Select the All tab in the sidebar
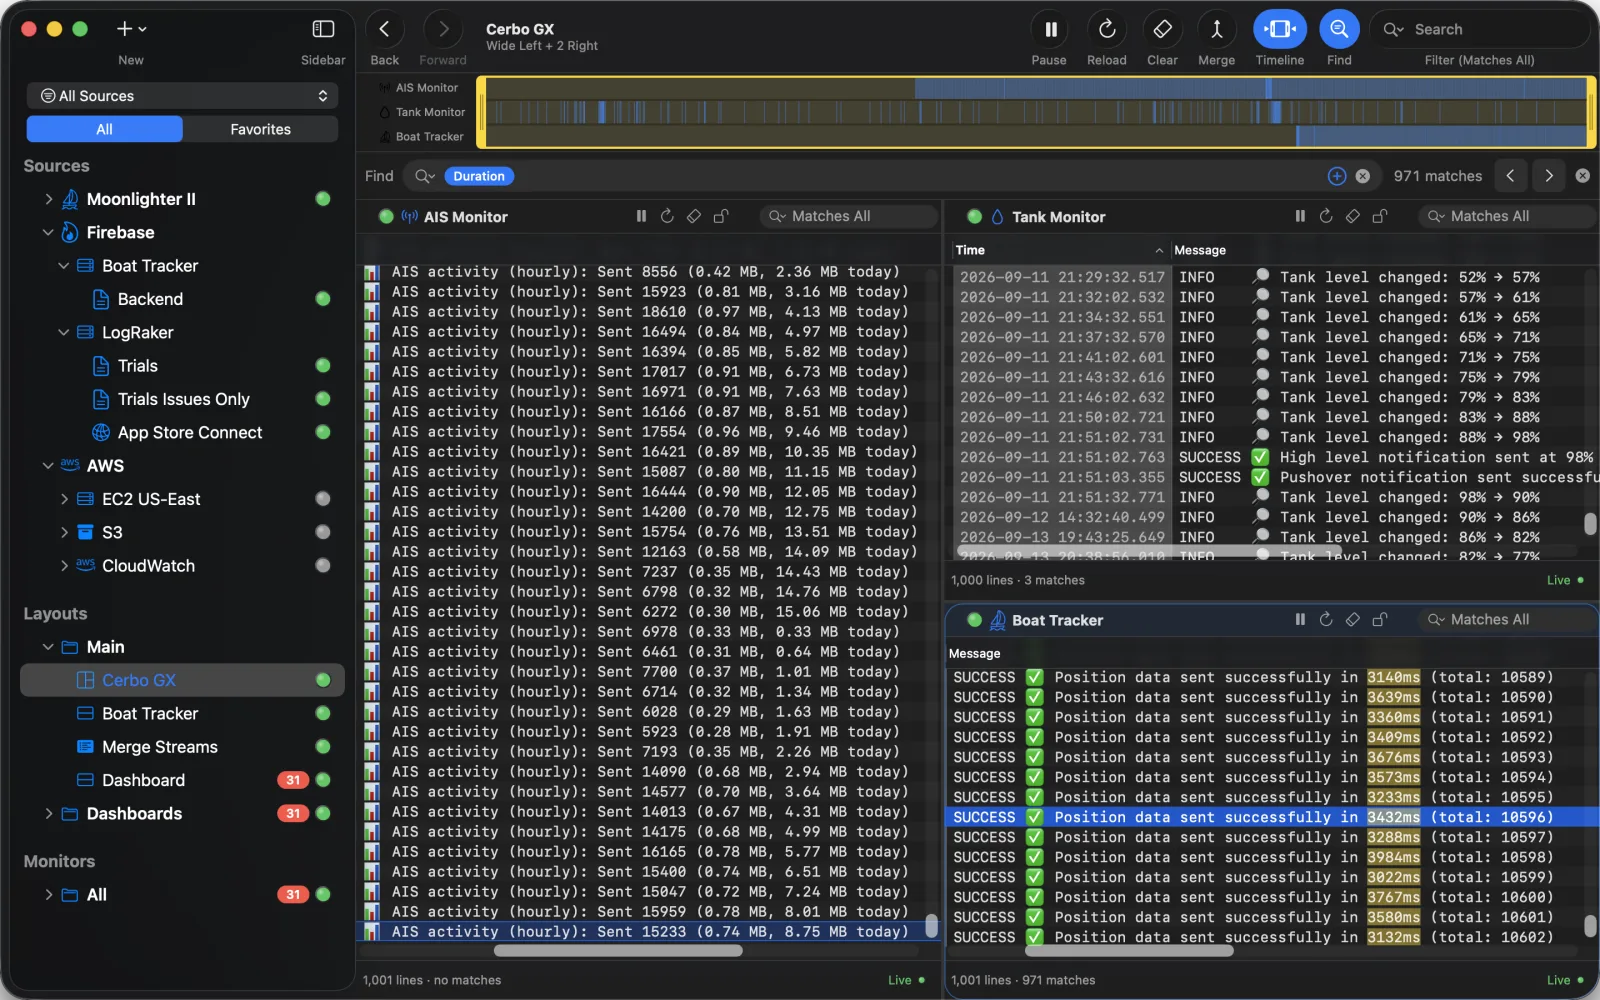This screenshot has height=1000, width=1600. tap(104, 129)
